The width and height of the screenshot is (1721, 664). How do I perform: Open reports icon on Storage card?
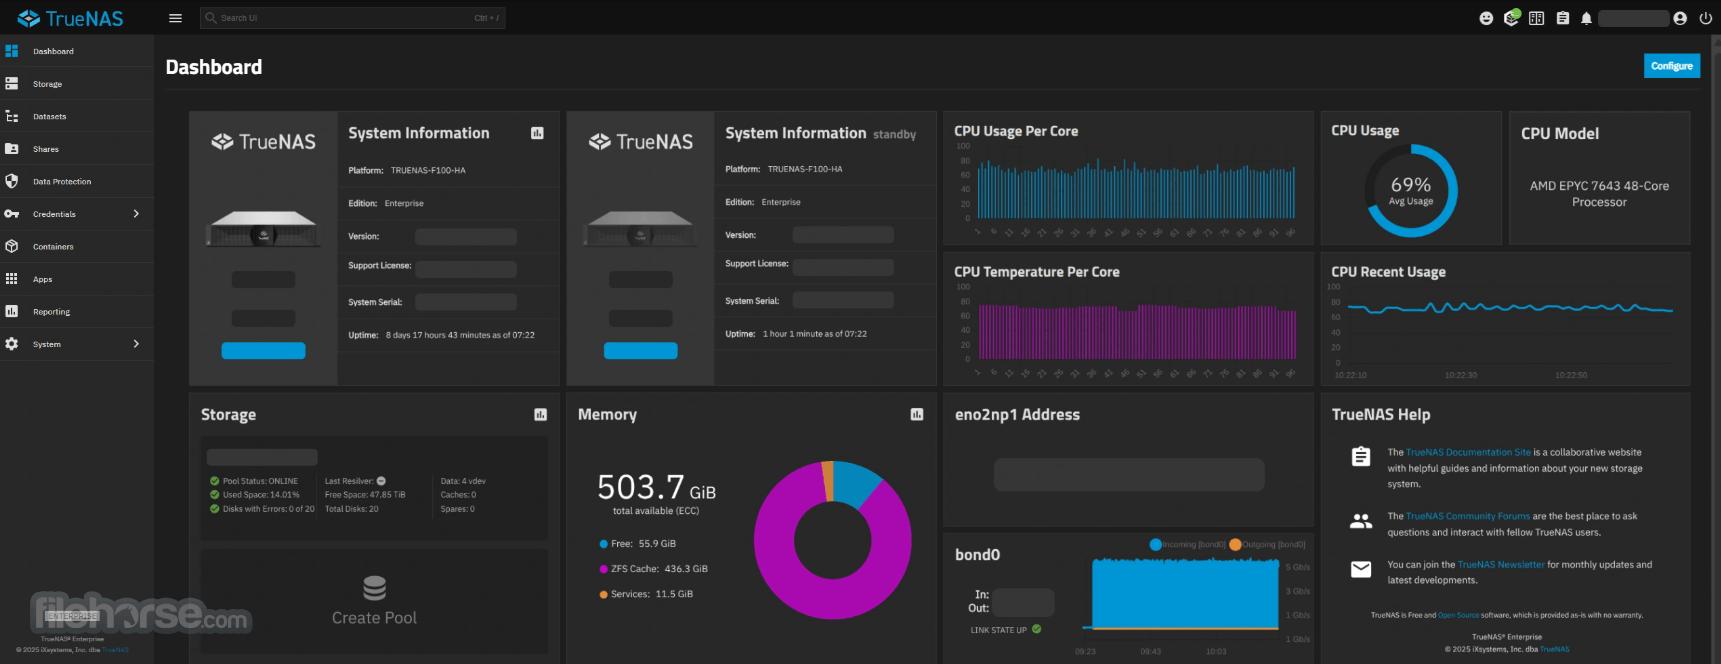540,415
